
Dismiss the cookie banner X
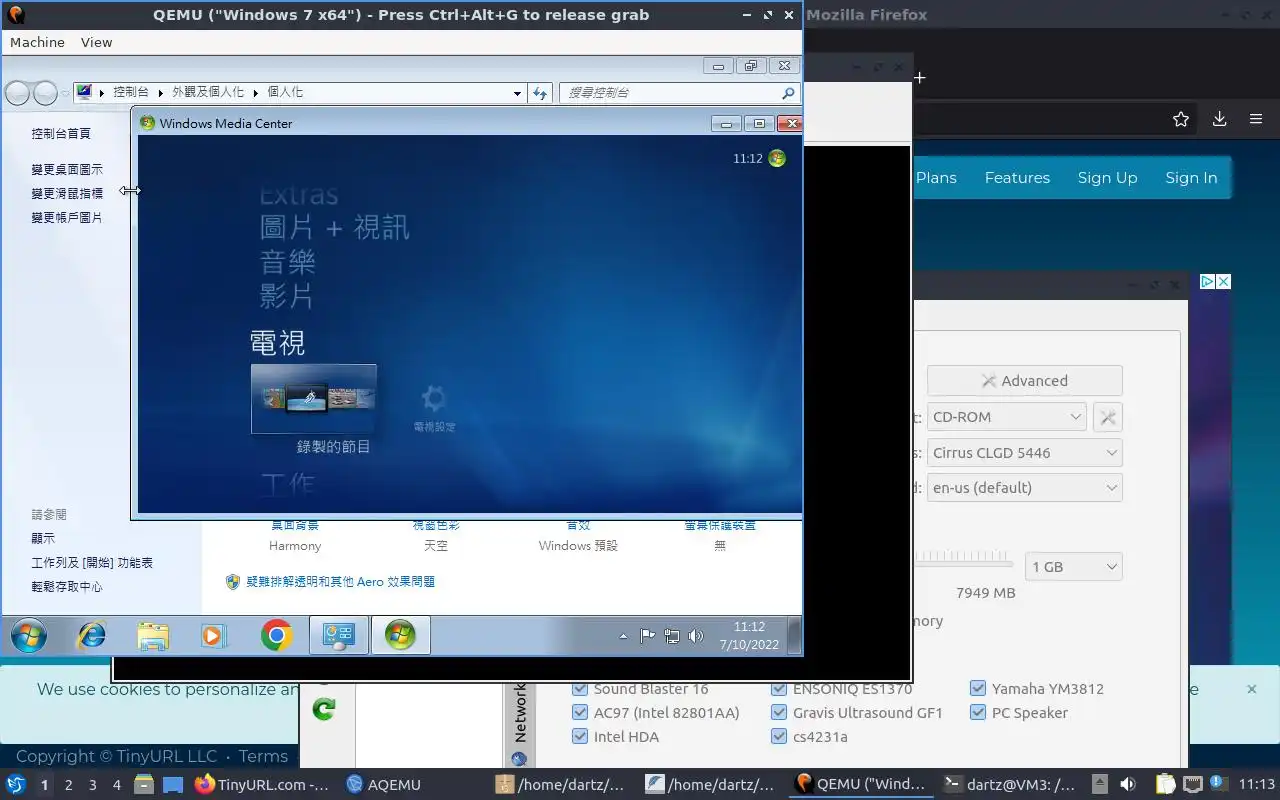pyautogui.click(x=1251, y=689)
